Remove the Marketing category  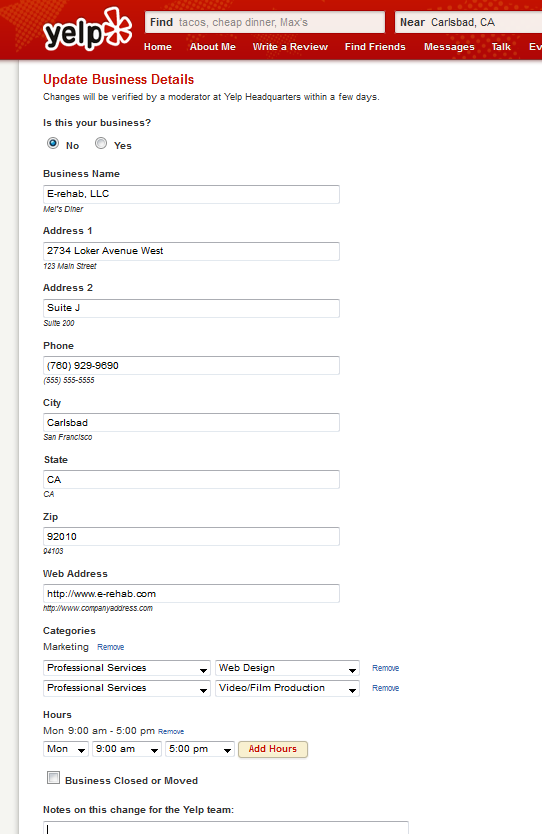(x=111, y=647)
